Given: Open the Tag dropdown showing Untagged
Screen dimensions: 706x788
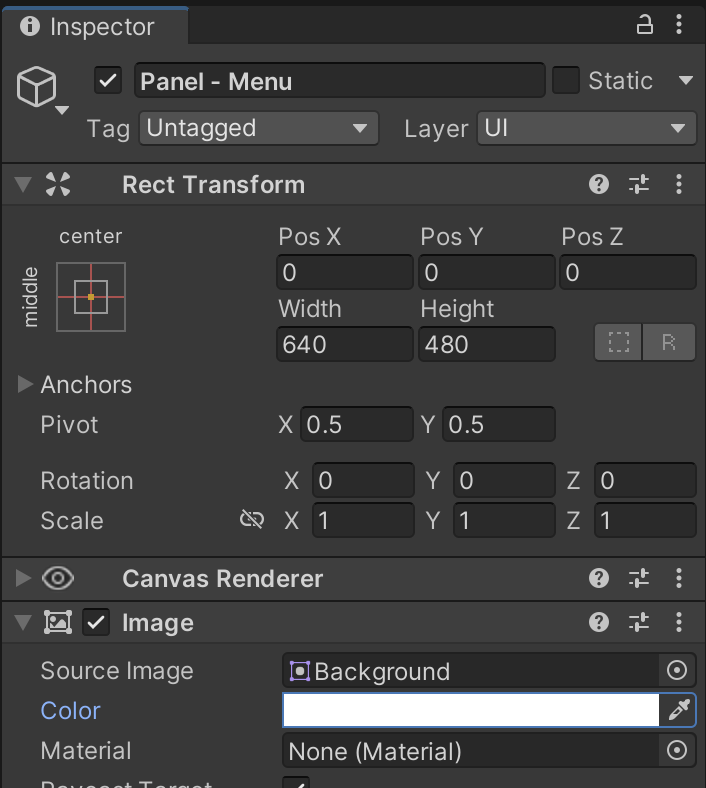Looking at the screenshot, I should point(258,128).
